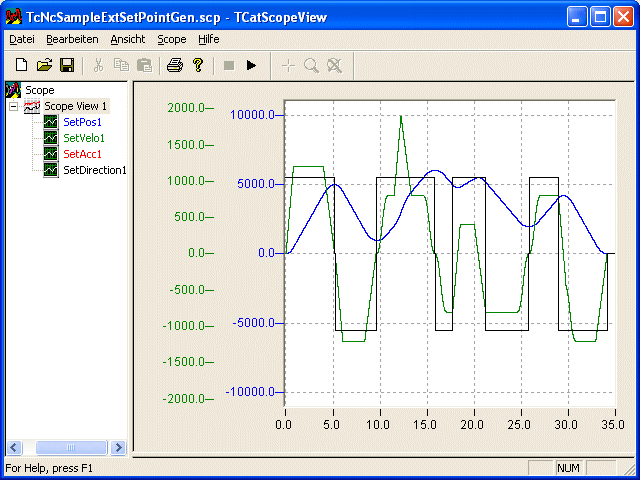Click the horizontal scrollbar thumb in tree panel

pos(71,447)
